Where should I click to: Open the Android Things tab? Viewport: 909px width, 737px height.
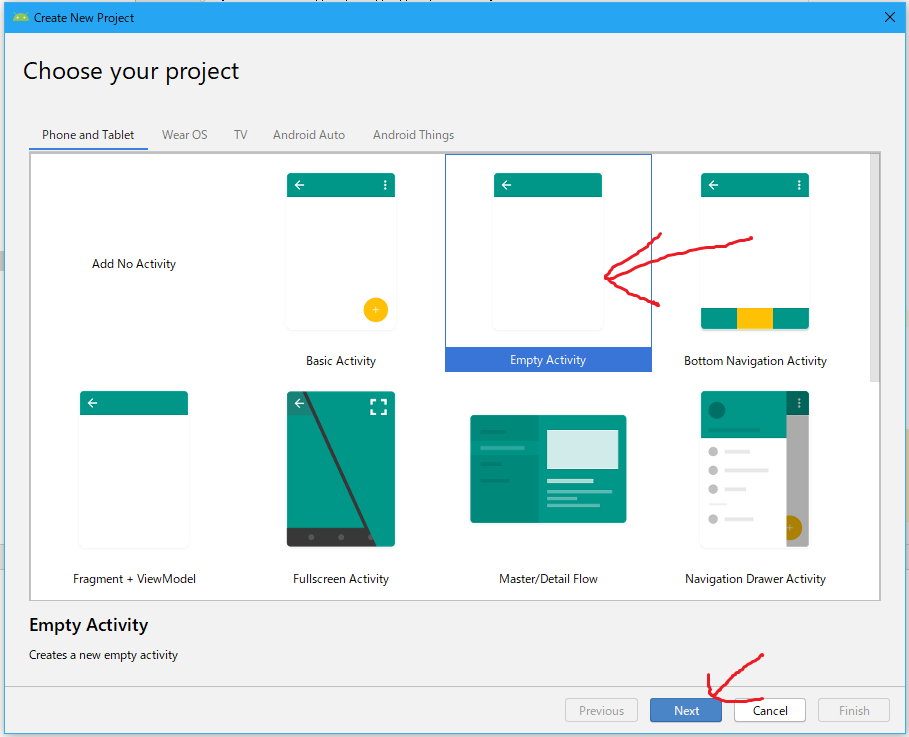click(413, 135)
